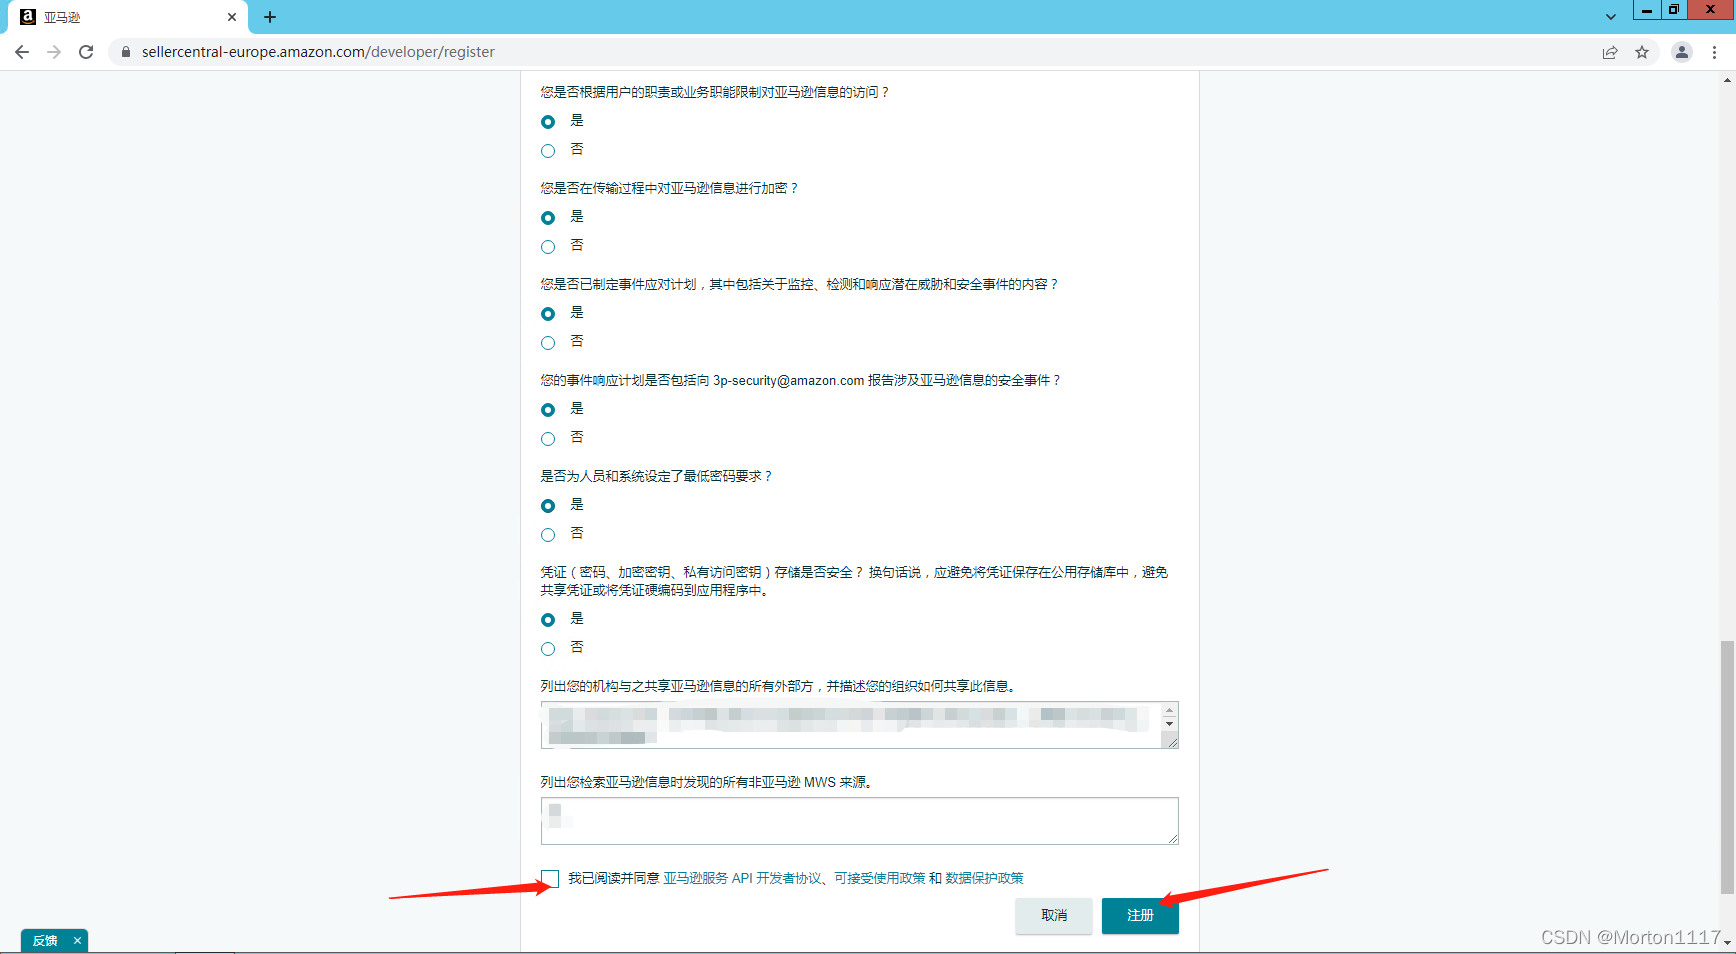1736x954 pixels.
Task: Click the up arrow in external parties textarea
Action: (x=1170, y=711)
